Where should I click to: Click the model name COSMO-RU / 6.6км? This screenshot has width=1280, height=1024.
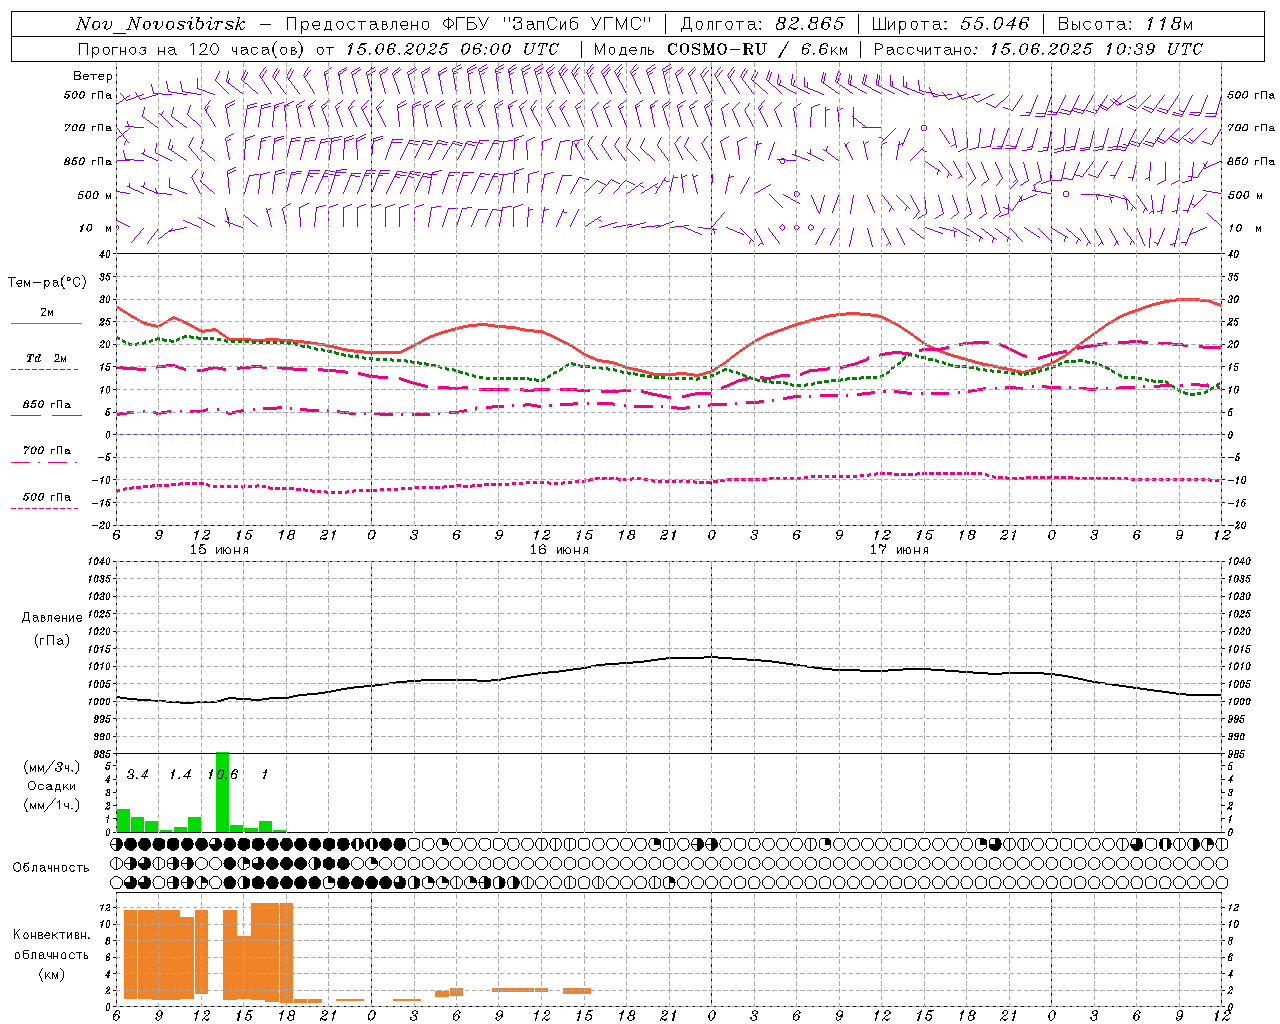pyautogui.click(x=758, y=49)
